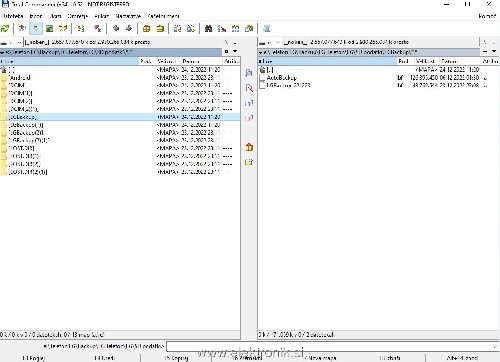Select the thumbnails view toolbar icon
Image resolution: width=500 pixels, height=362 pixels.
tap(50, 29)
